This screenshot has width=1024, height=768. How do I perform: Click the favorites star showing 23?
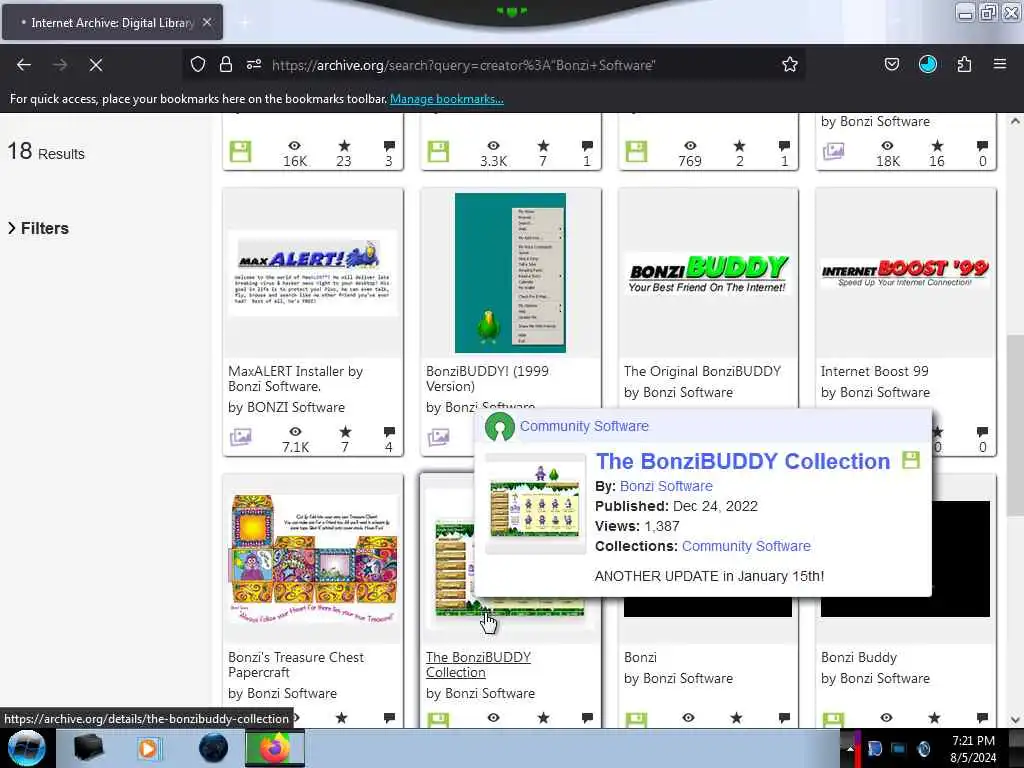[x=344, y=146]
